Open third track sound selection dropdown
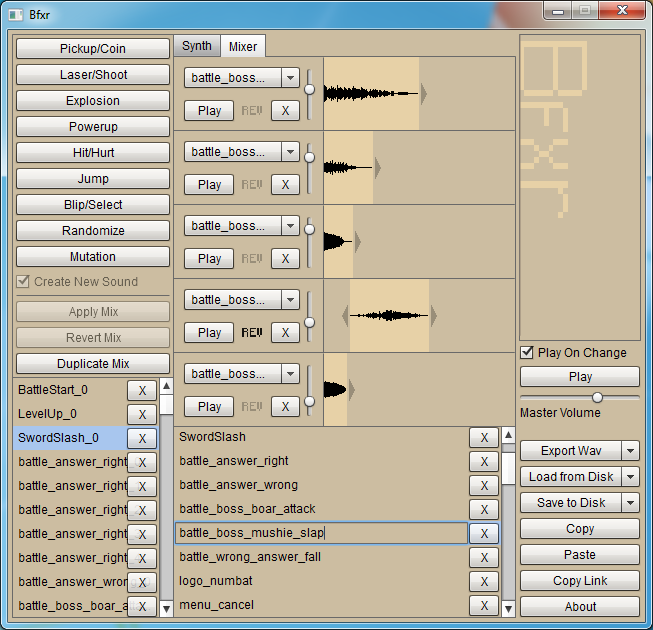This screenshot has height=630, width=653. 290,226
